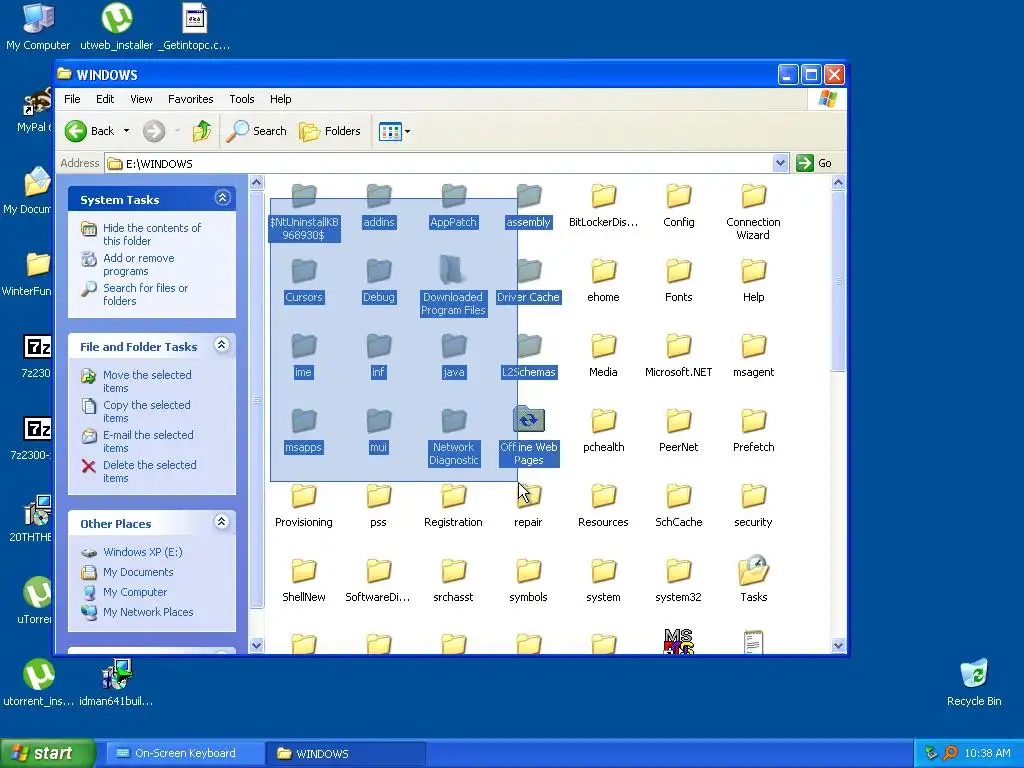Image resolution: width=1024 pixels, height=768 pixels.
Task: Click the Up folder icon in toolbar
Action: [x=202, y=131]
